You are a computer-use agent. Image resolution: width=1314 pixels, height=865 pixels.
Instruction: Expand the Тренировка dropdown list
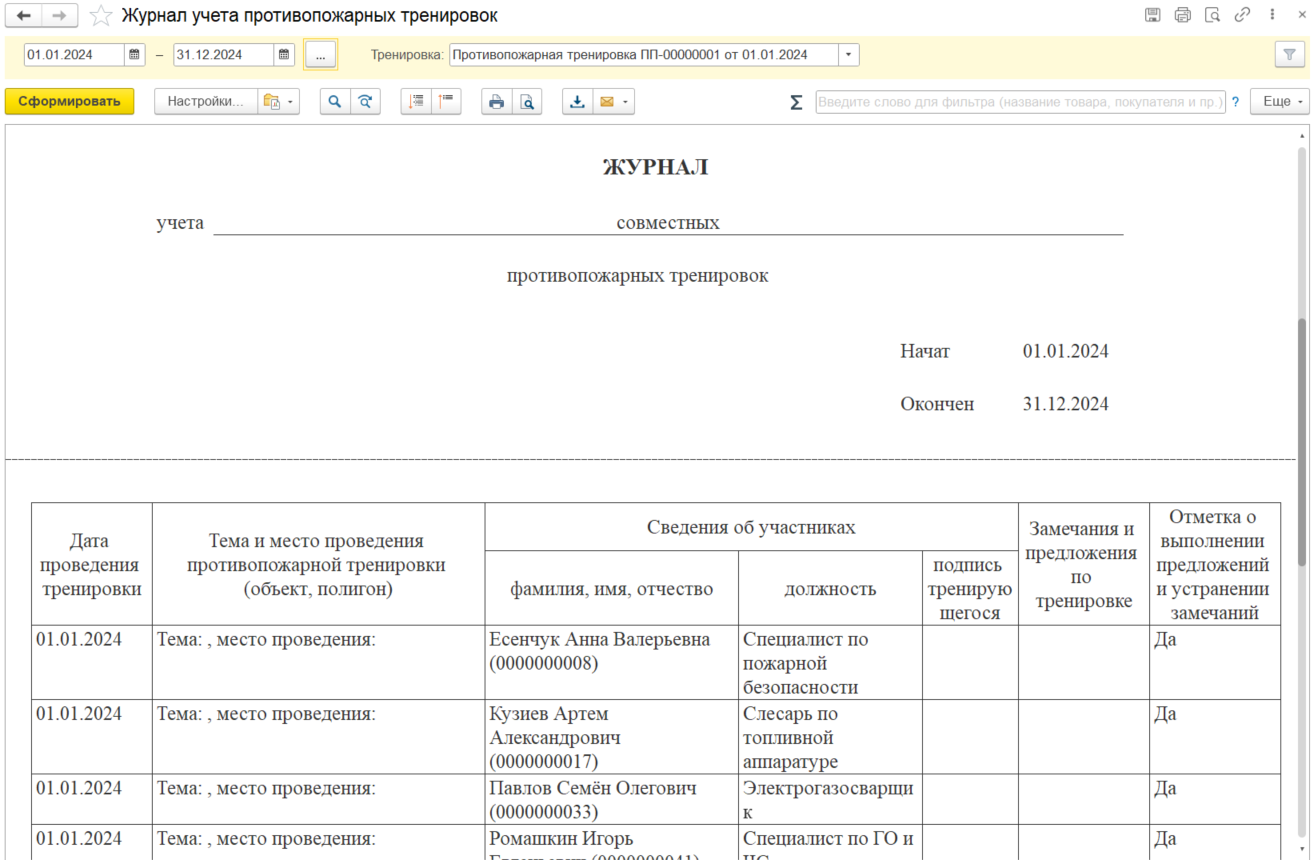pyautogui.click(x=849, y=55)
